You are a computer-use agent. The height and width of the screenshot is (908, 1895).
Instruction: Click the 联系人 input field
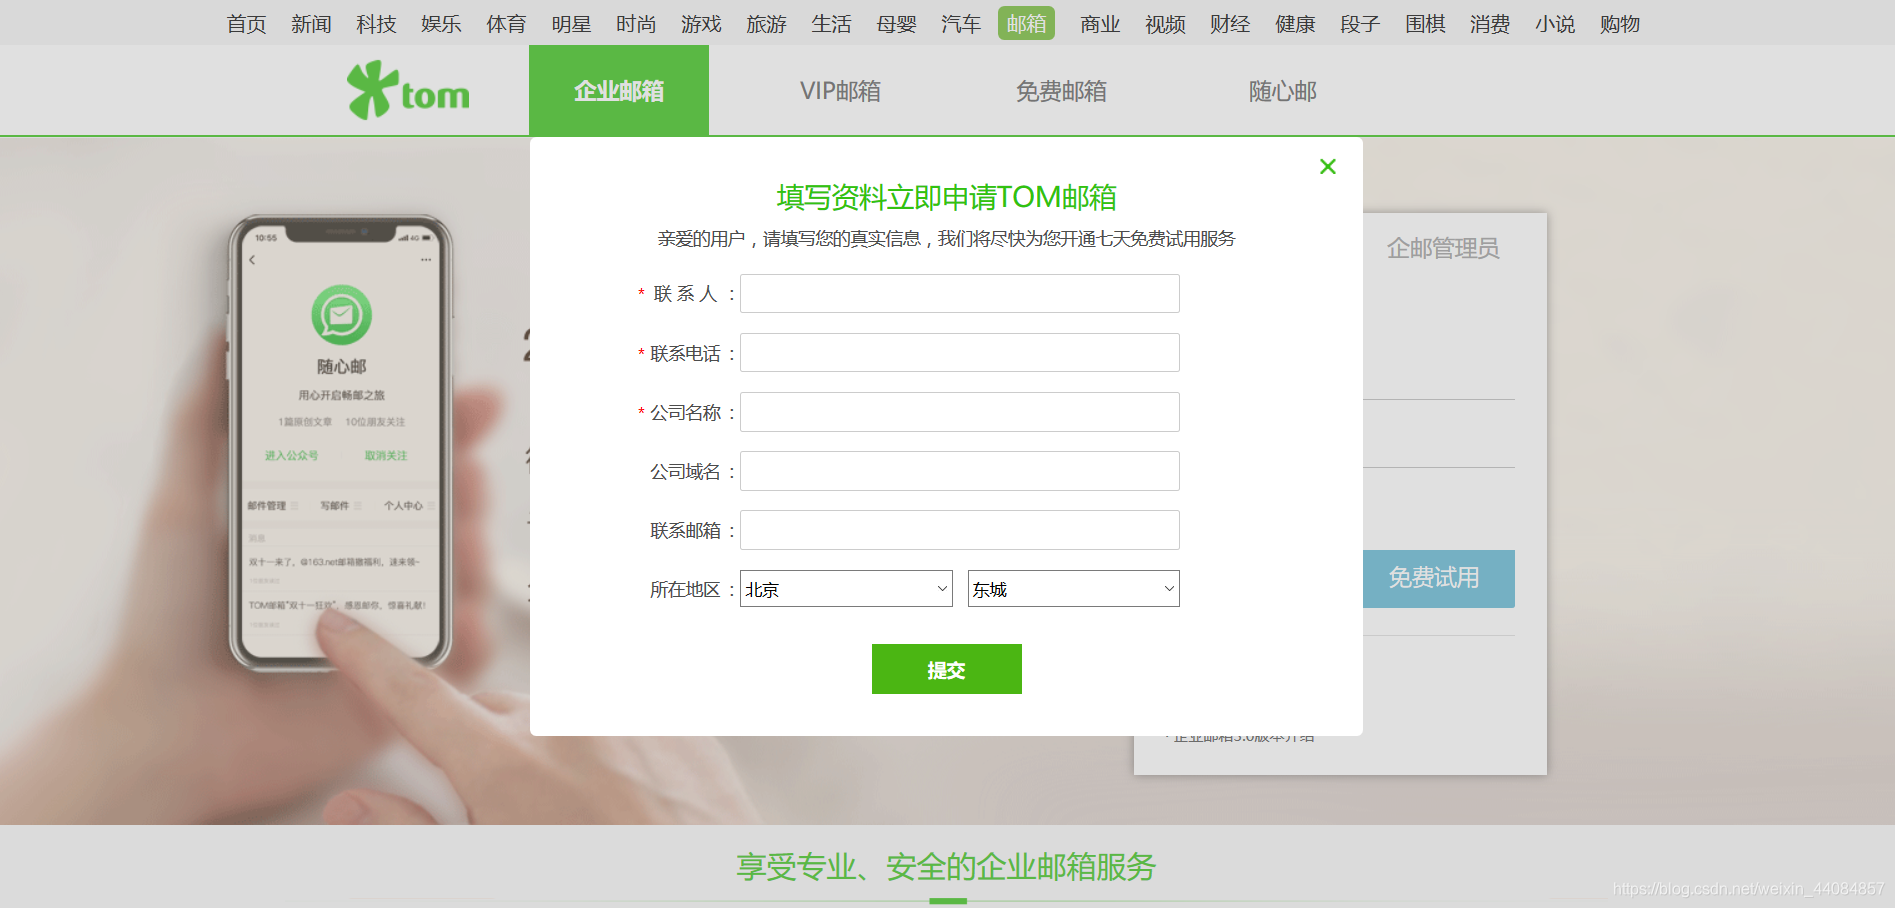coord(958,293)
